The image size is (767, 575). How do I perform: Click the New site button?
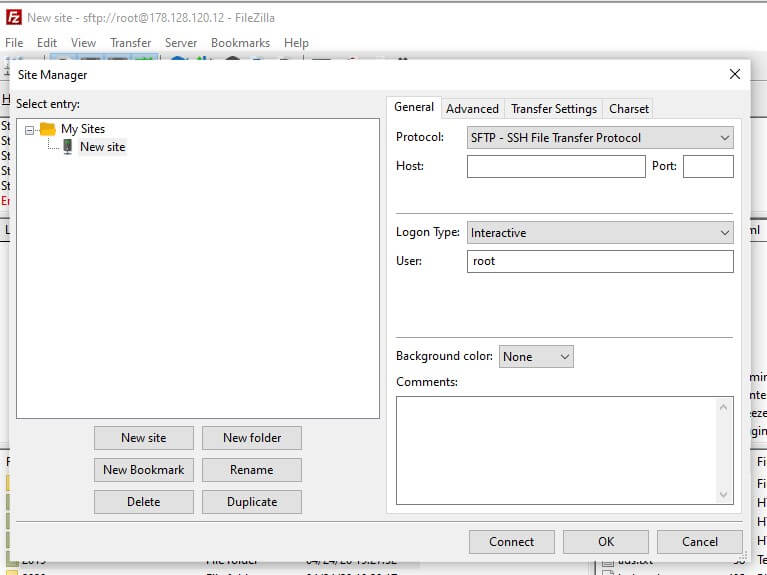[x=144, y=438]
